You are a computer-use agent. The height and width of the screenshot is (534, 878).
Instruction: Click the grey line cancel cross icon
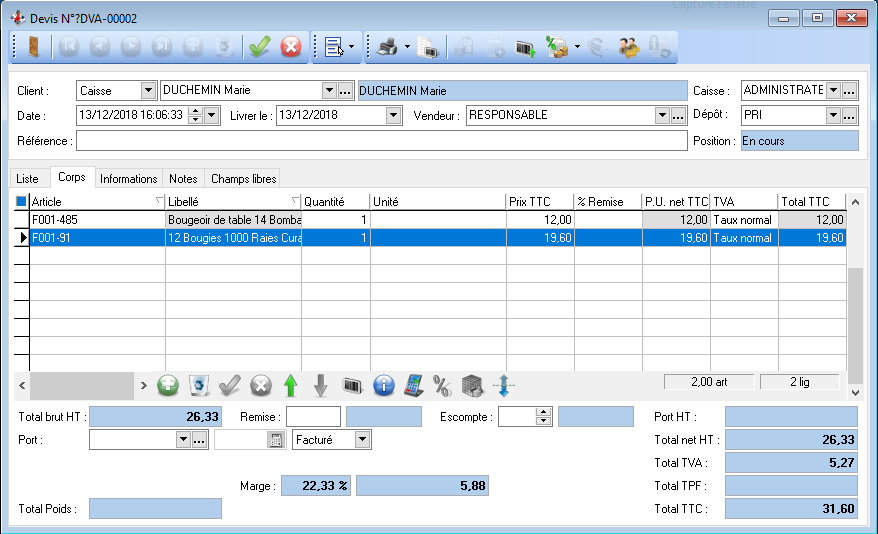260,385
